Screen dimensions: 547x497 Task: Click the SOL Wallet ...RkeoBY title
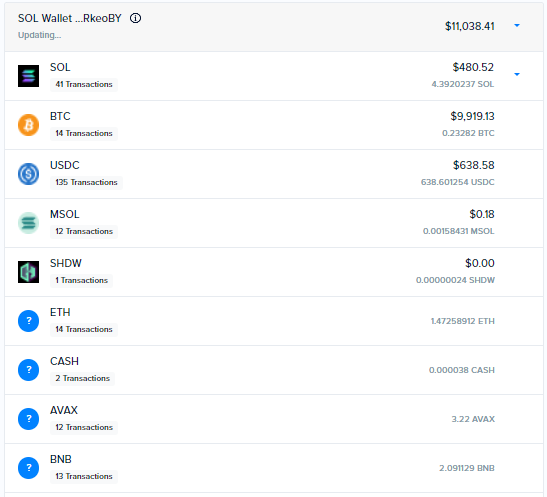coord(70,18)
